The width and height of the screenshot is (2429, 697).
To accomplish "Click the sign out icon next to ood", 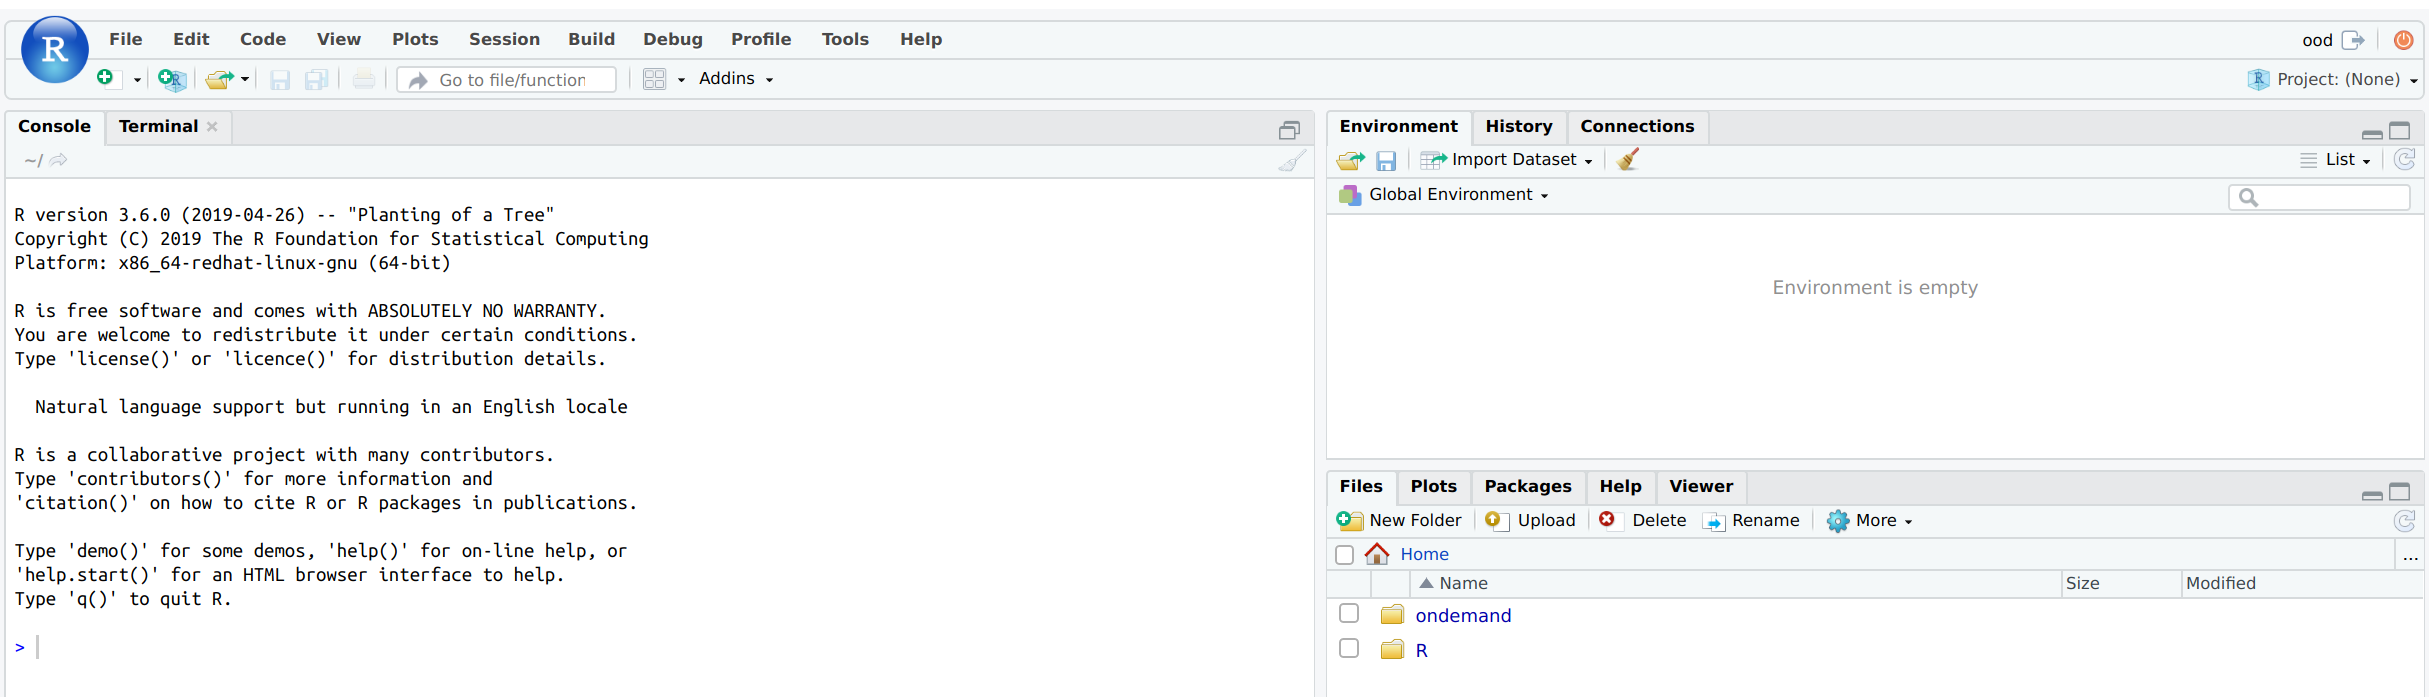I will pyautogui.click(x=2353, y=40).
